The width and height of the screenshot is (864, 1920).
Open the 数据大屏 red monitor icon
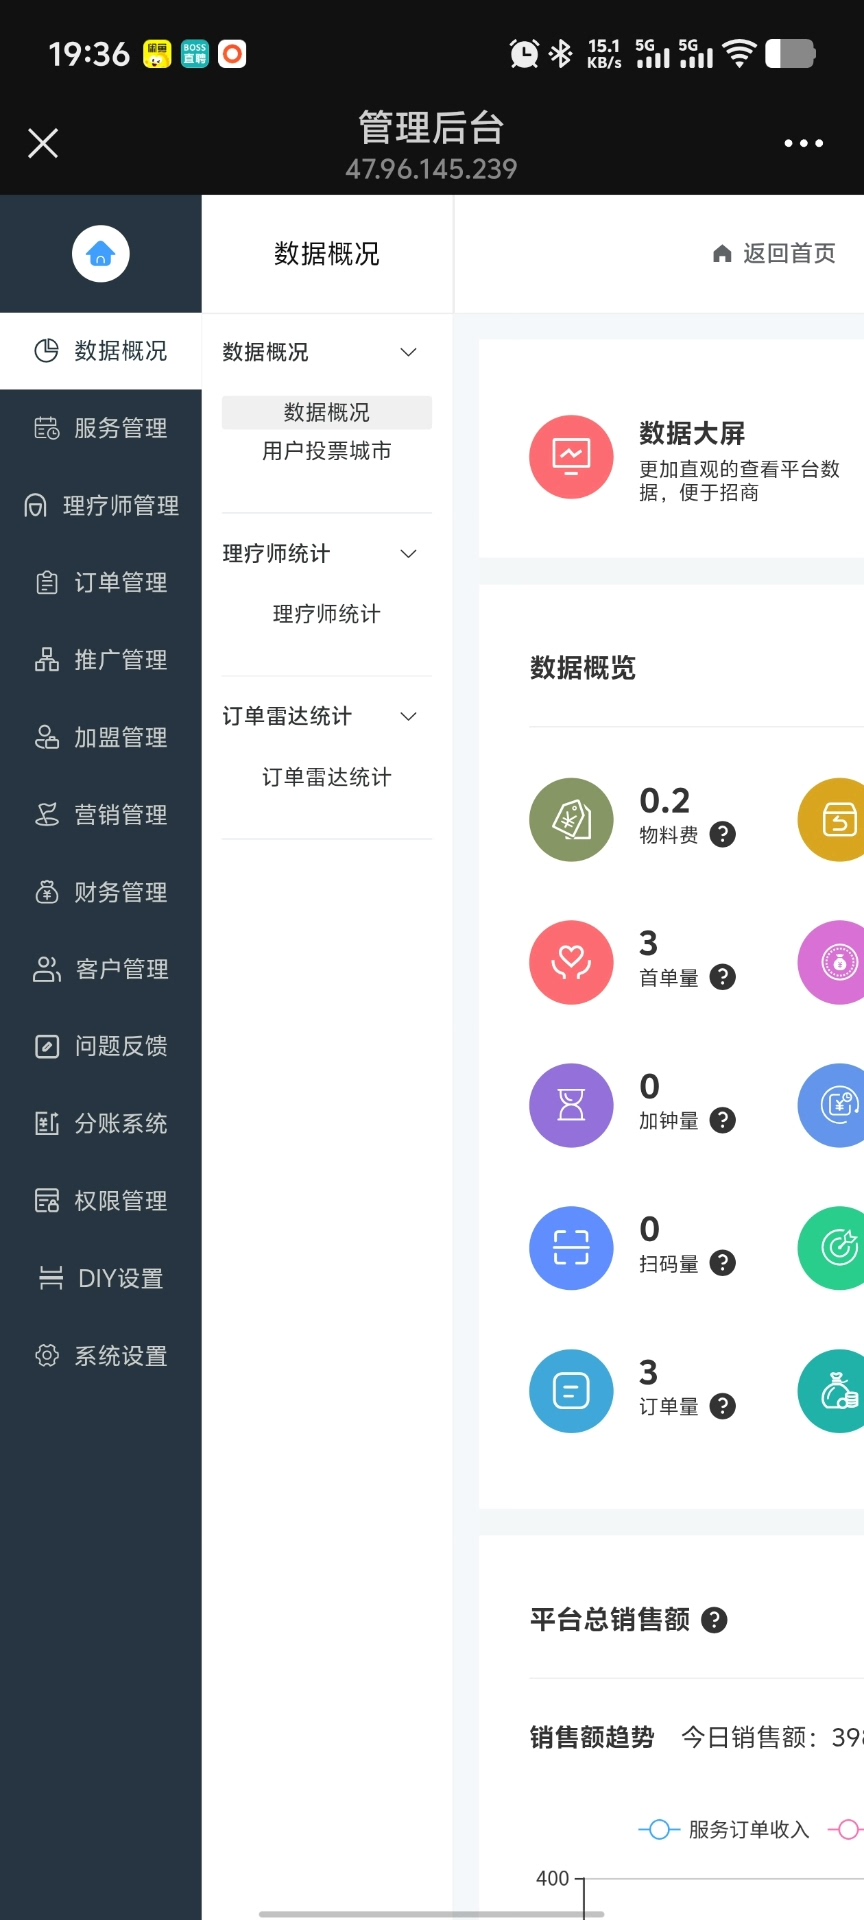pyautogui.click(x=571, y=457)
